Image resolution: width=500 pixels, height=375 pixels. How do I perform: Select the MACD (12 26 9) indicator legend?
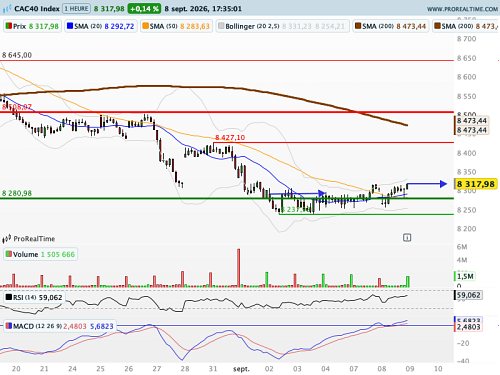[x=60, y=326]
